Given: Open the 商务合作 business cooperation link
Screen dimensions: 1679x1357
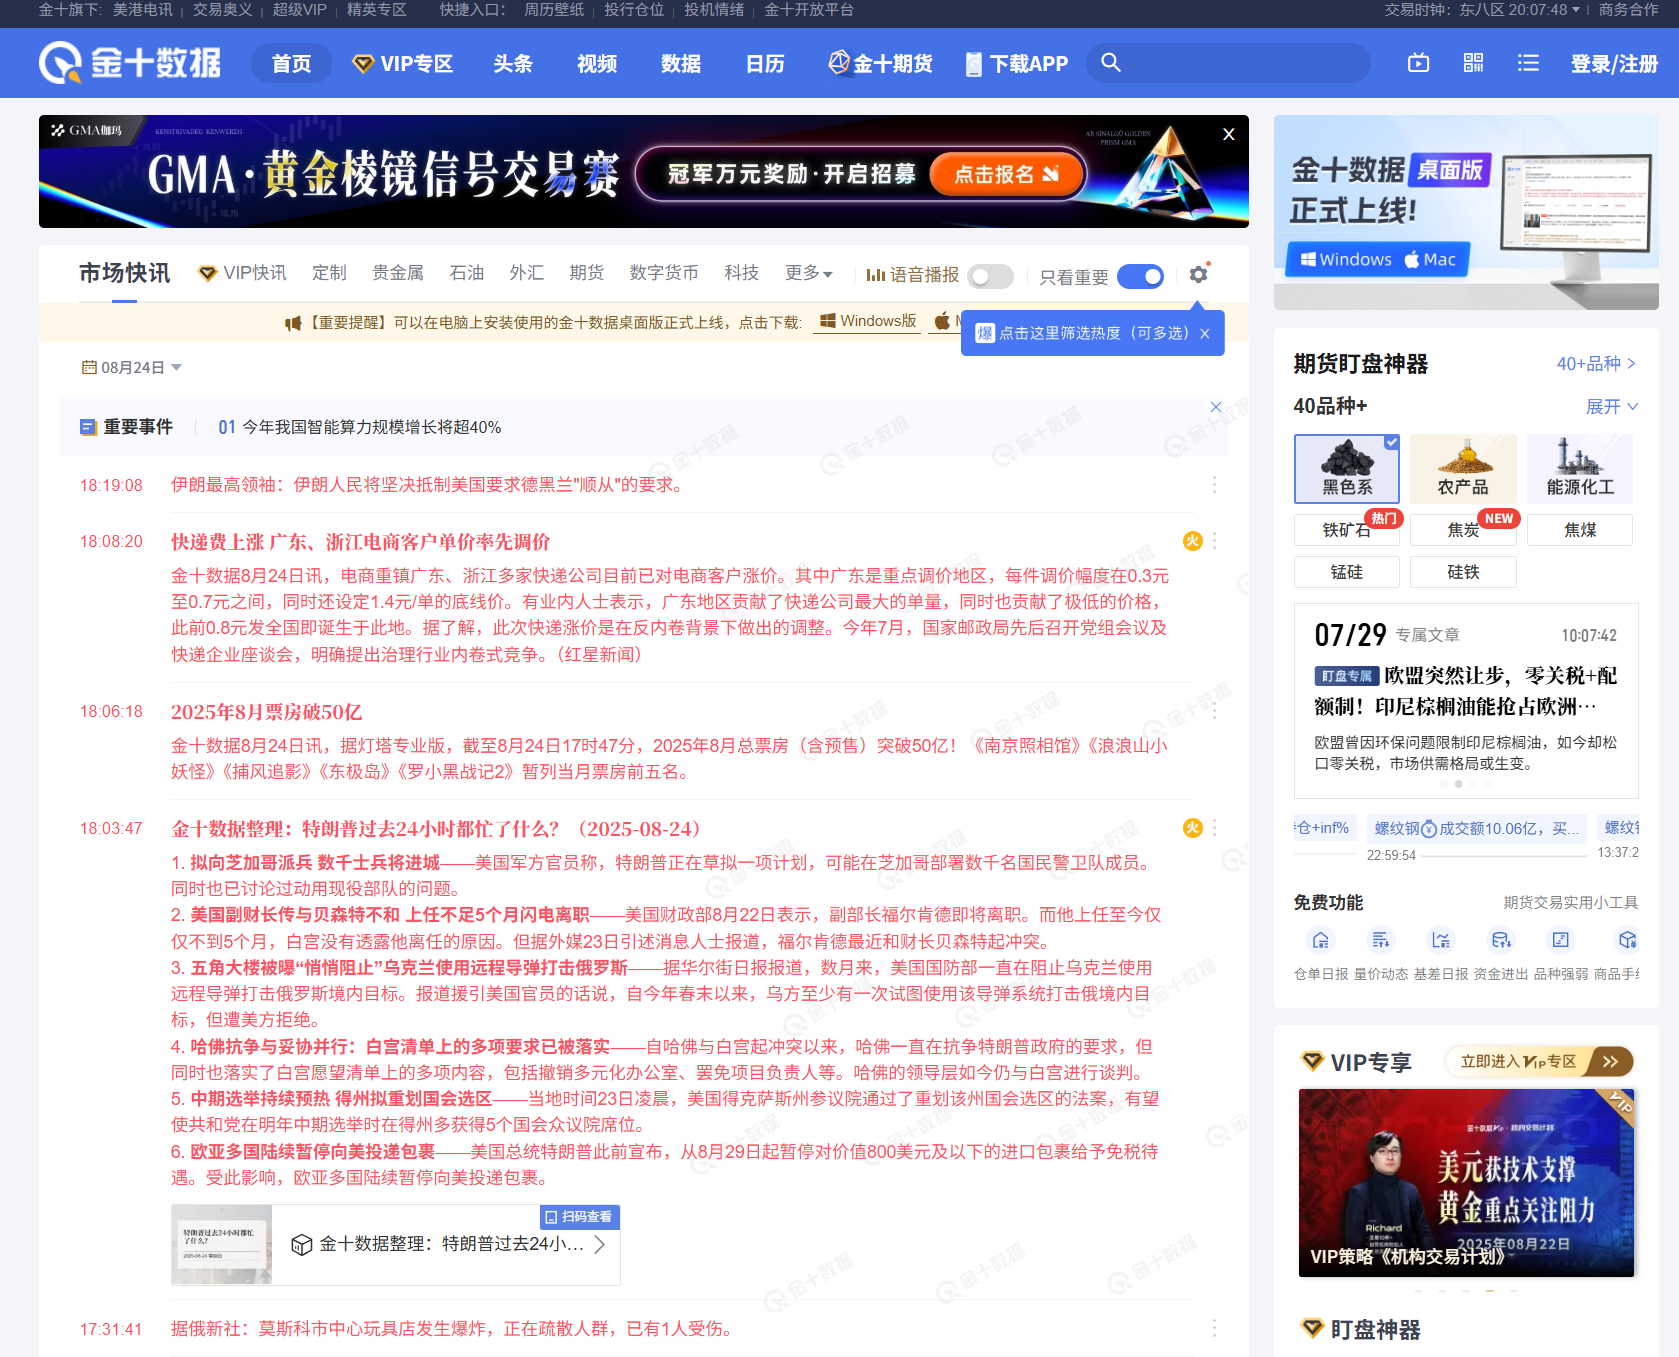Looking at the screenshot, I should (x=1628, y=9).
